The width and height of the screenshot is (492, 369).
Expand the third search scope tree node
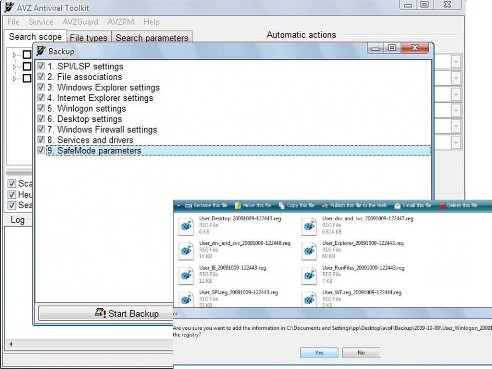point(14,79)
